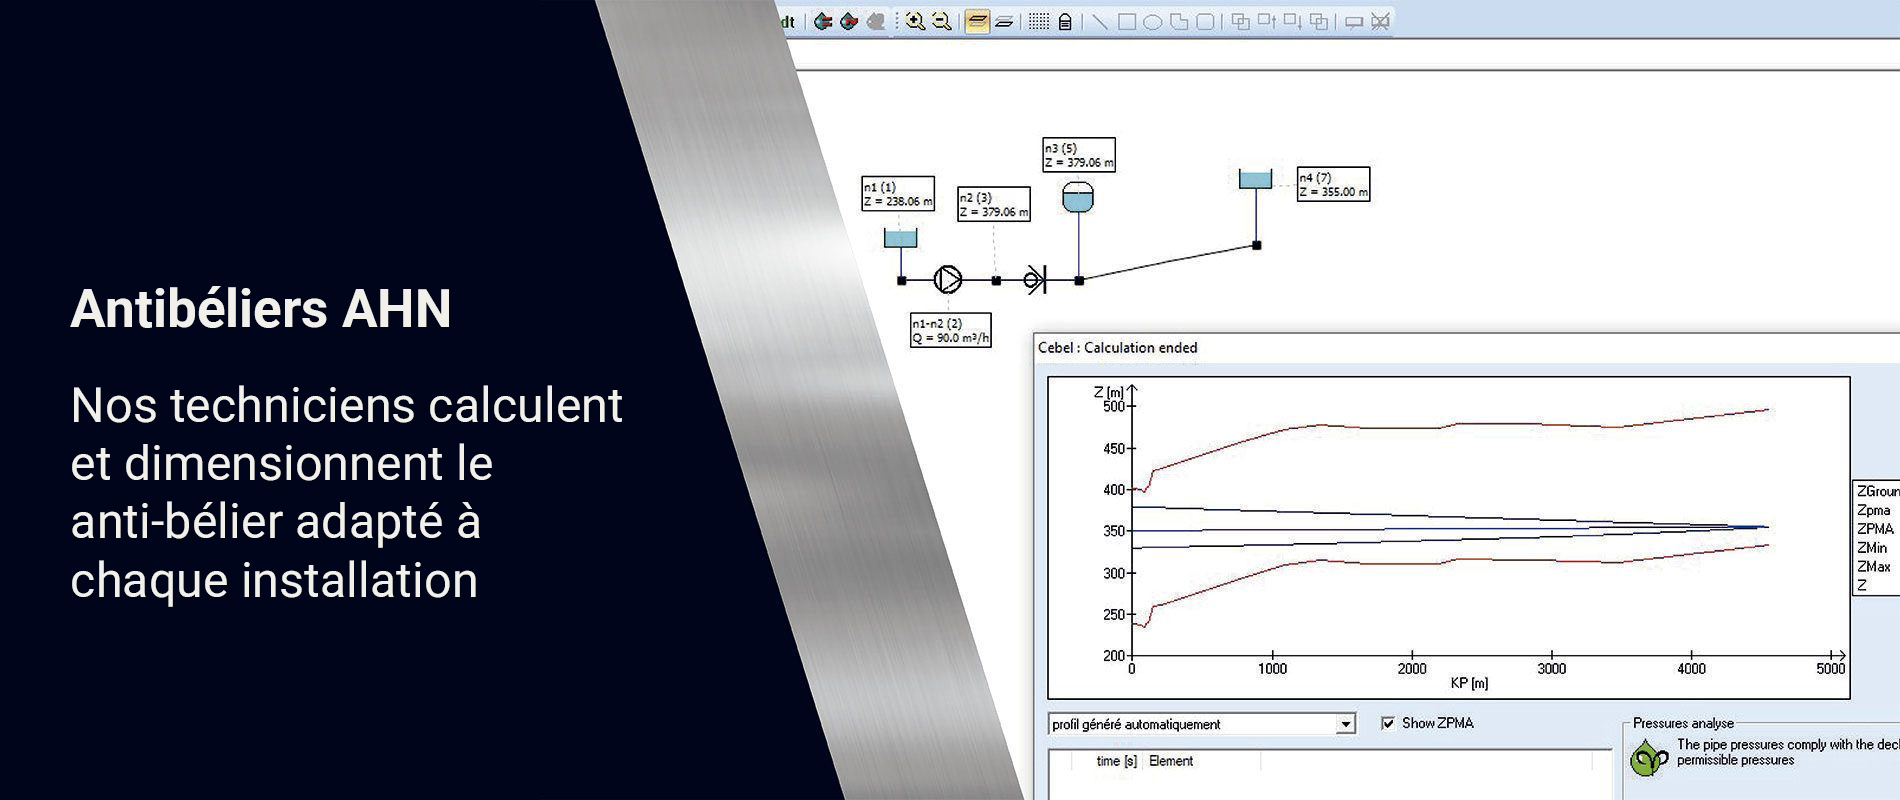The image size is (1900, 800).
Task: Enable the dotted grid display icon
Action: (x=1039, y=21)
